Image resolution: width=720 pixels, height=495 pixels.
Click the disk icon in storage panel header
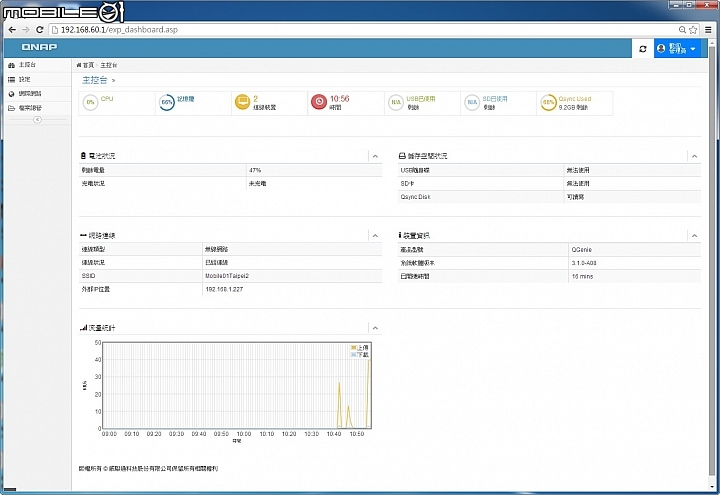tap(402, 156)
